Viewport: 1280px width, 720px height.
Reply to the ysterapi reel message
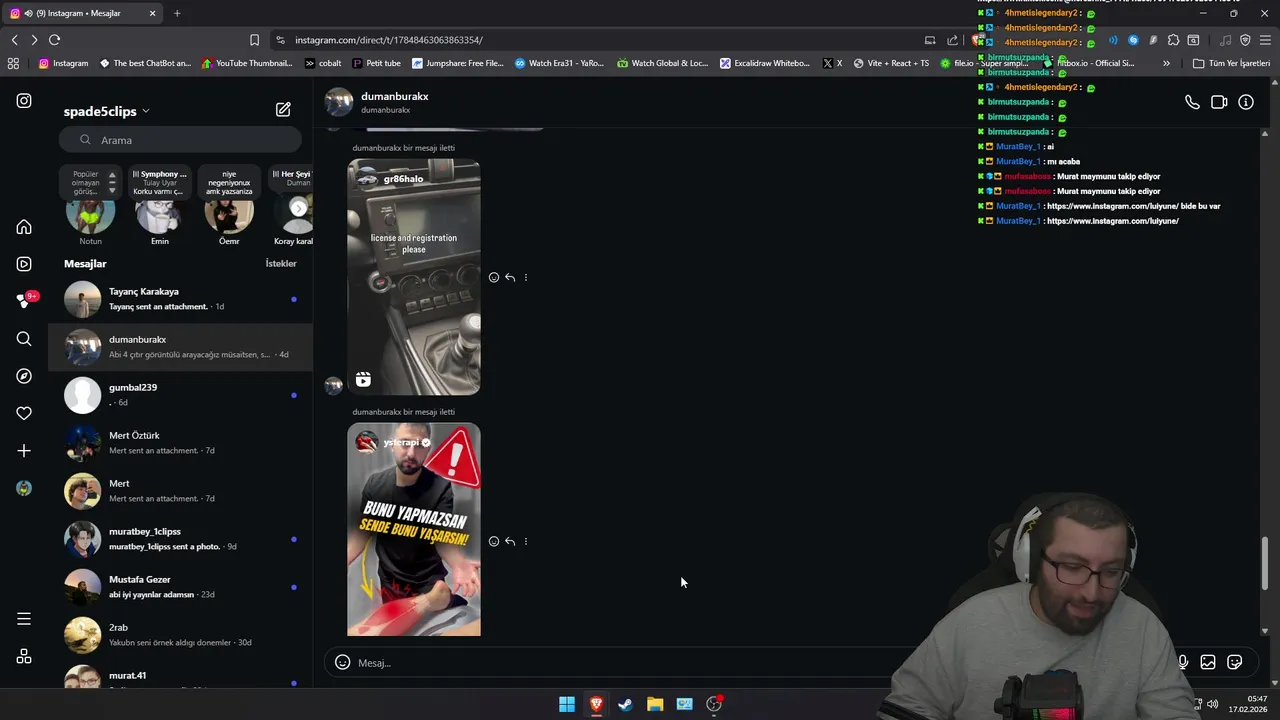point(510,541)
